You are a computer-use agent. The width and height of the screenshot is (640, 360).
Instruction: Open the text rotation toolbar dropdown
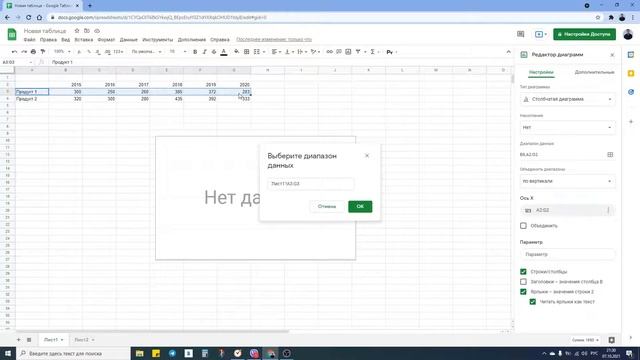[315, 52]
